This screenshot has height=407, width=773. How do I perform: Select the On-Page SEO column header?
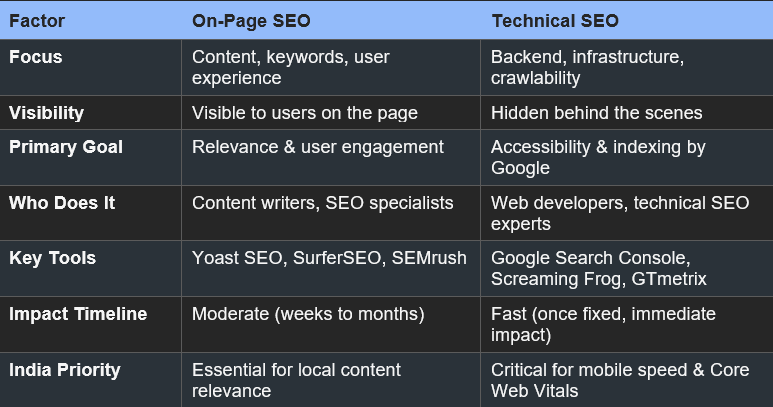pos(252,20)
